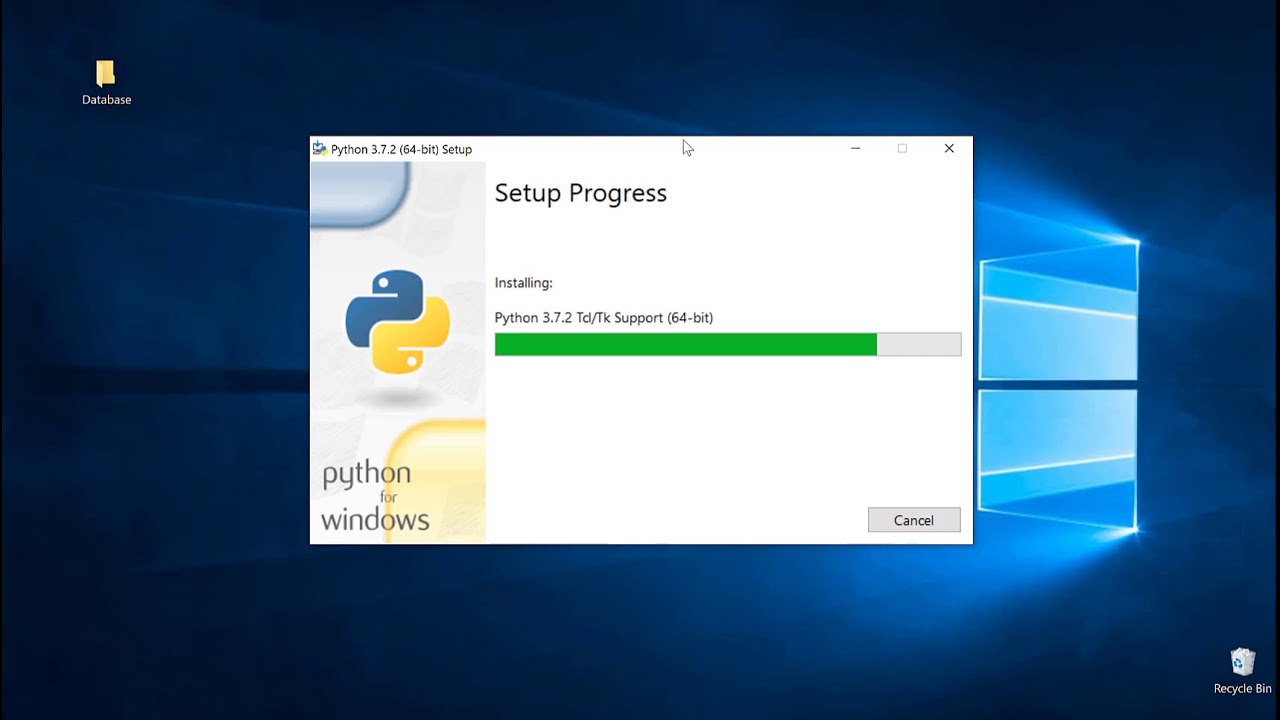Viewport: 1280px width, 720px height.
Task: Click the green installation progress bar
Action: 728,345
